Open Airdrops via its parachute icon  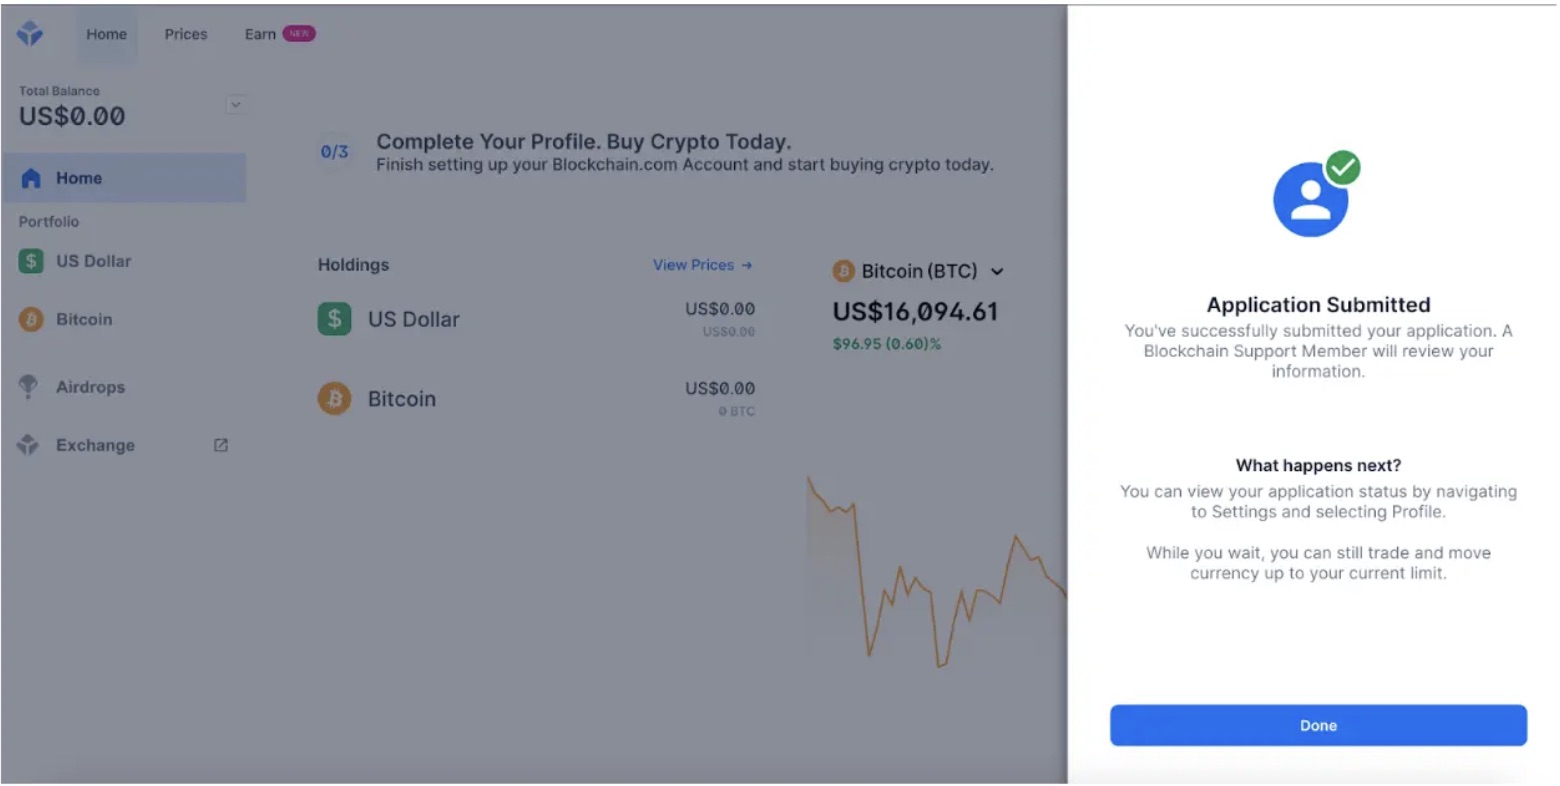click(x=31, y=387)
